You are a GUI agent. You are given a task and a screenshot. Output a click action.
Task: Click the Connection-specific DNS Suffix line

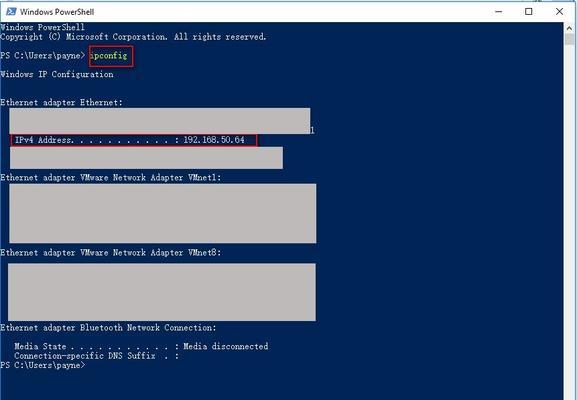pos(96,356)
